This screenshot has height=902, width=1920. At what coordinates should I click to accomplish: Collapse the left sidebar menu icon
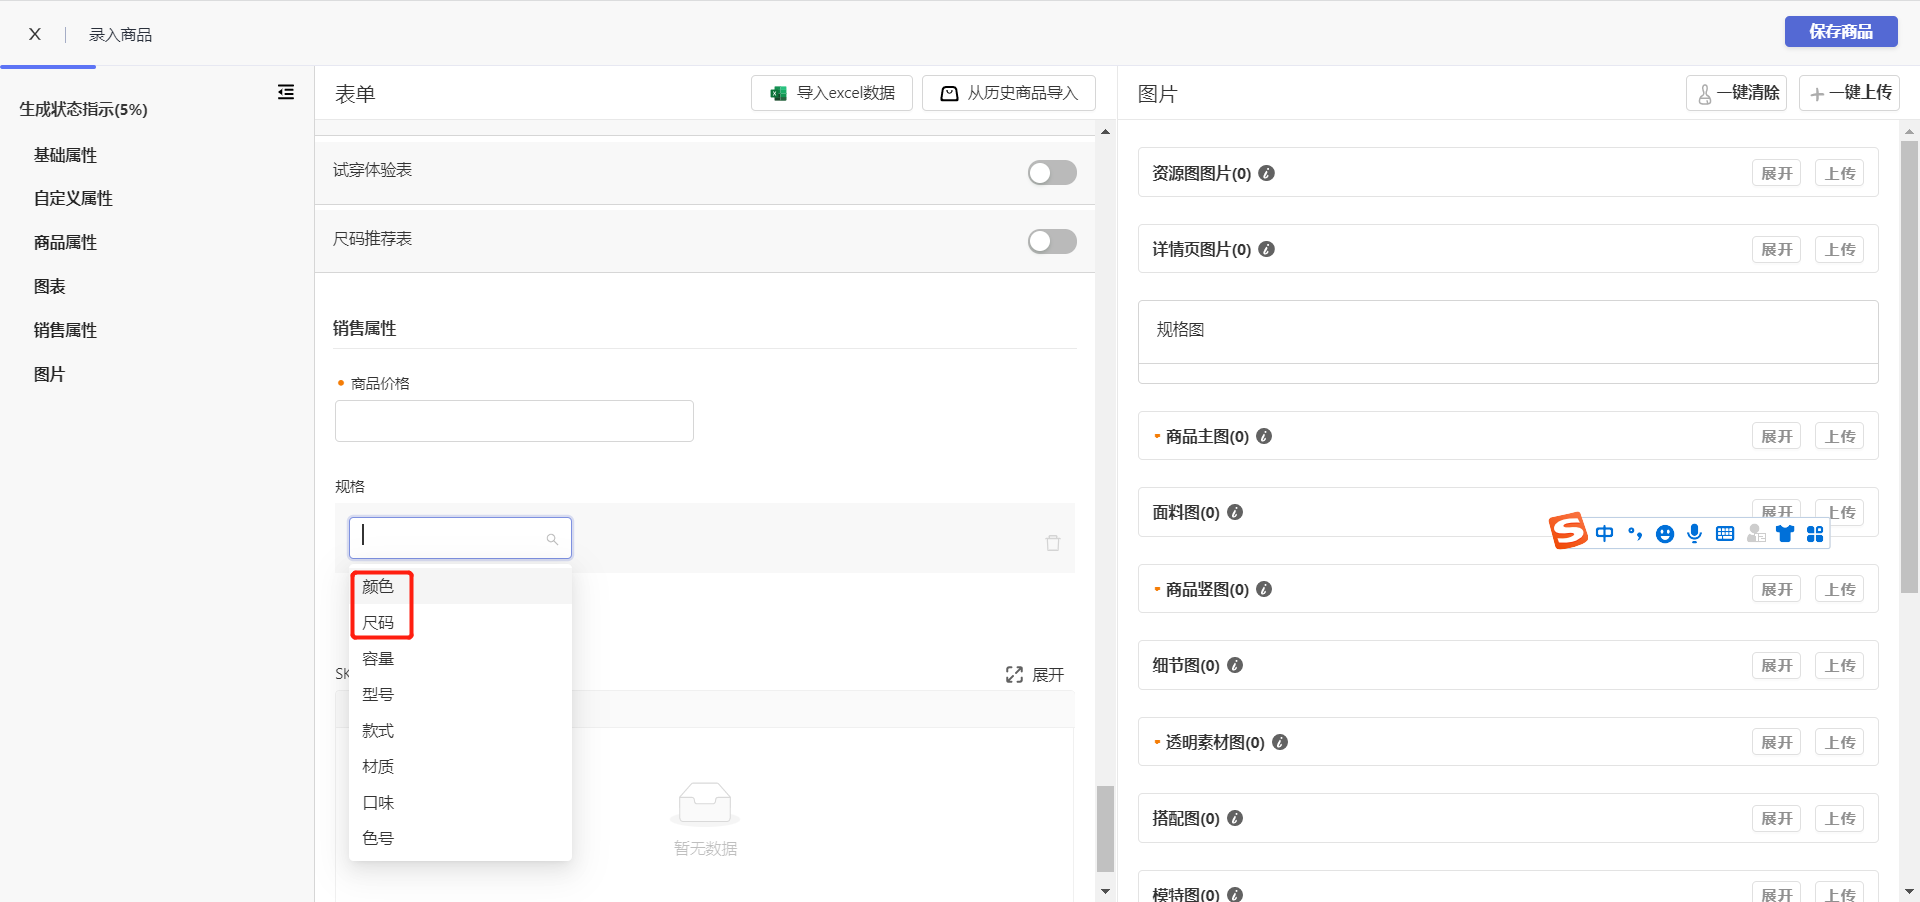click(x=286, y=92)
